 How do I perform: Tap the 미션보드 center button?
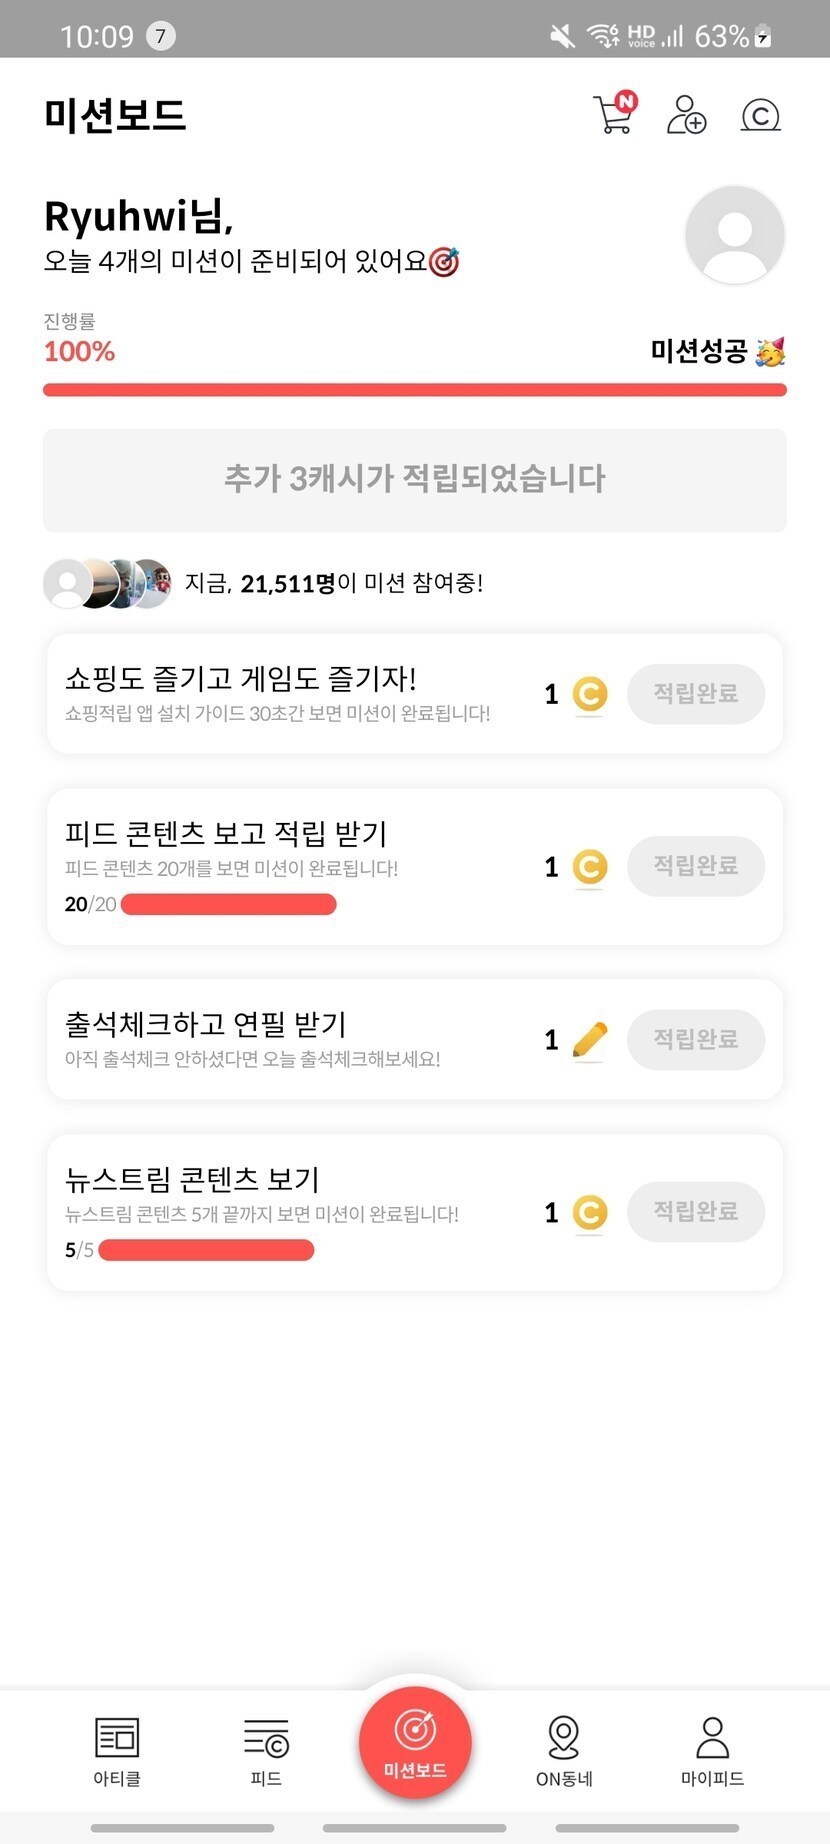point(415,1742)
